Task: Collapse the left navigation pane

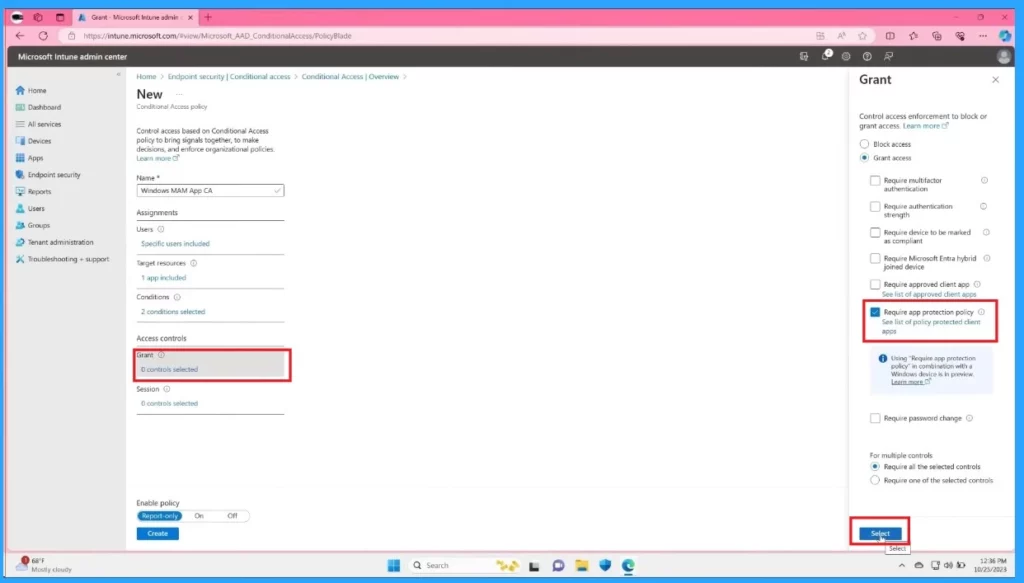Action: tap(118, 74)
